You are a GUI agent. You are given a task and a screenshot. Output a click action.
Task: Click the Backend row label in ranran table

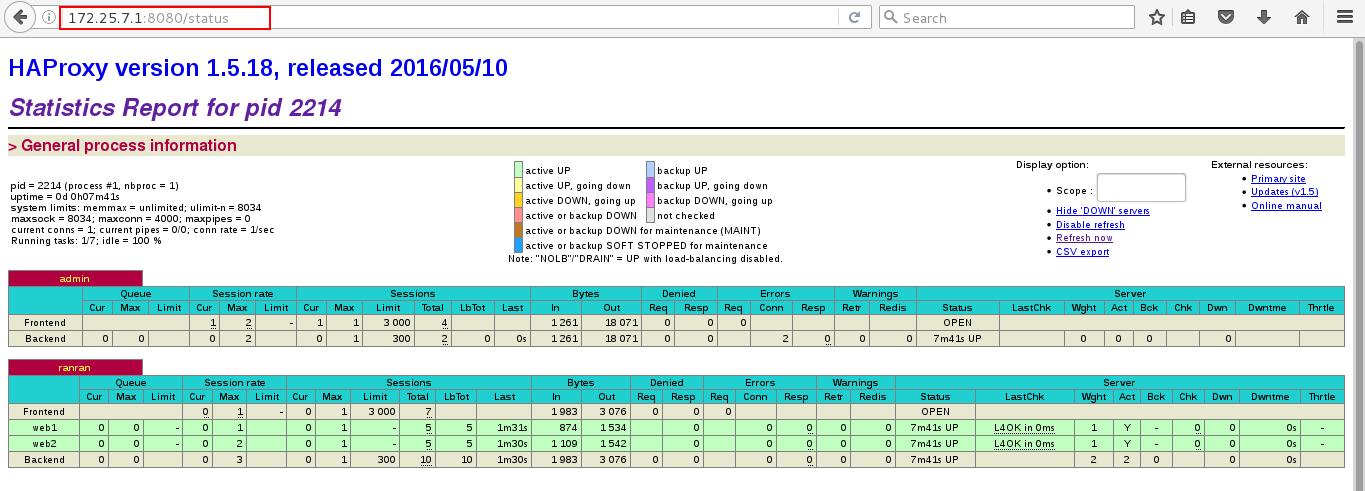[45, 459]
